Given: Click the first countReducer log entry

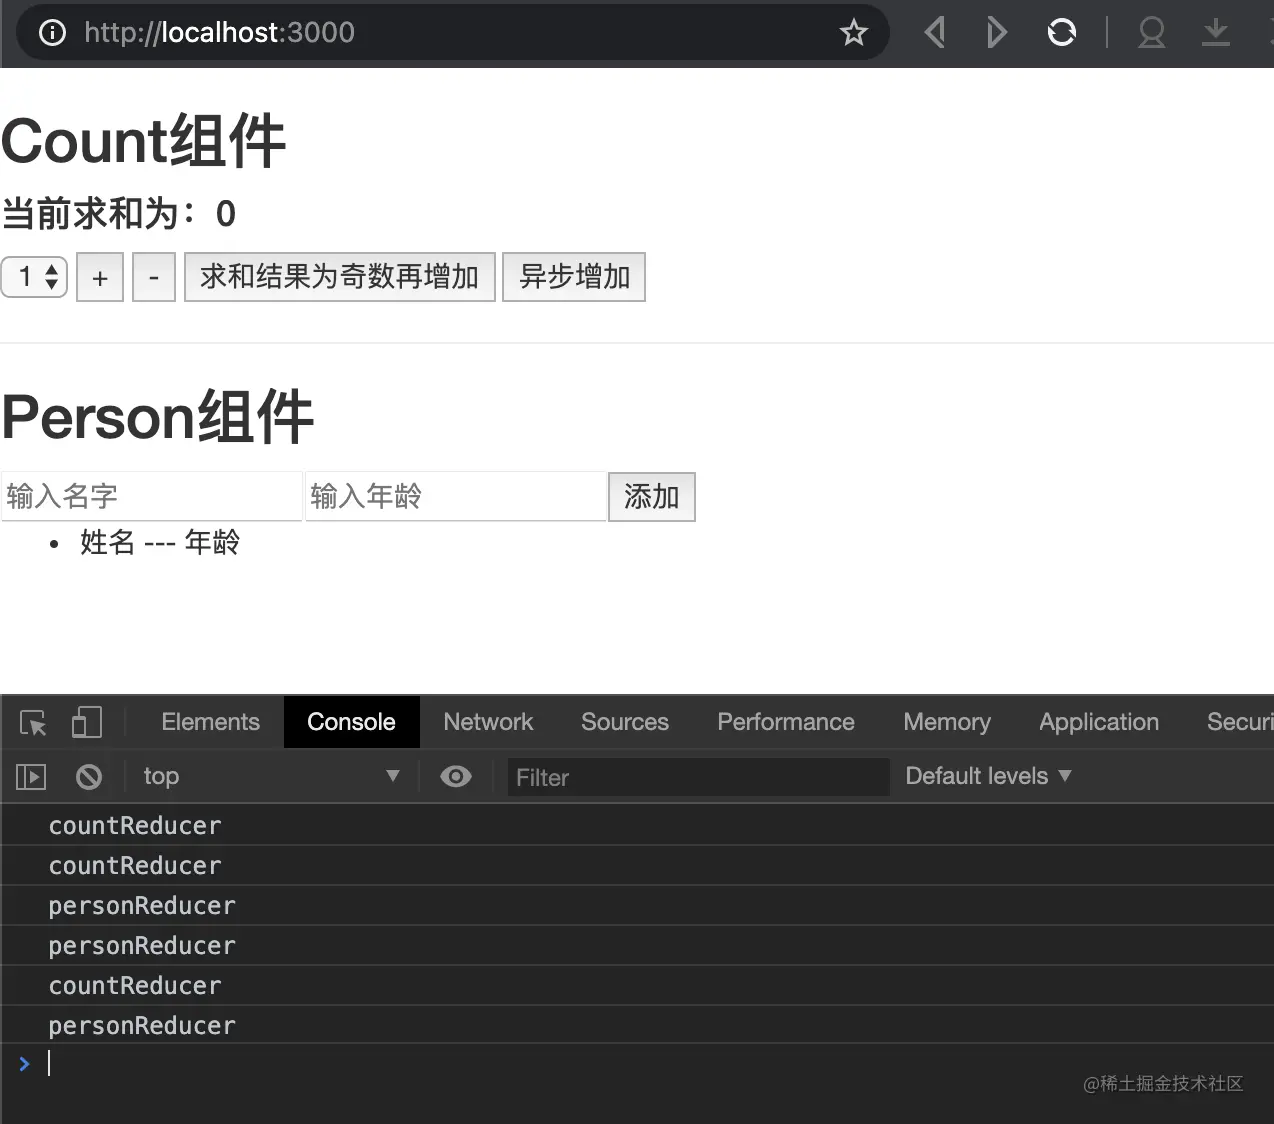Looking at the screenshot, I should coord(637,825).
